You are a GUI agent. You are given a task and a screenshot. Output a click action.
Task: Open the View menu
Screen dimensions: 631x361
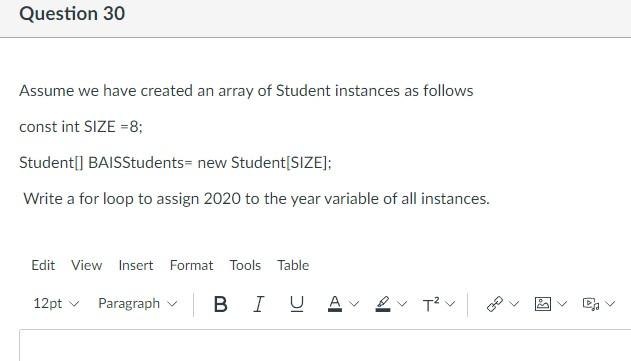87,266
